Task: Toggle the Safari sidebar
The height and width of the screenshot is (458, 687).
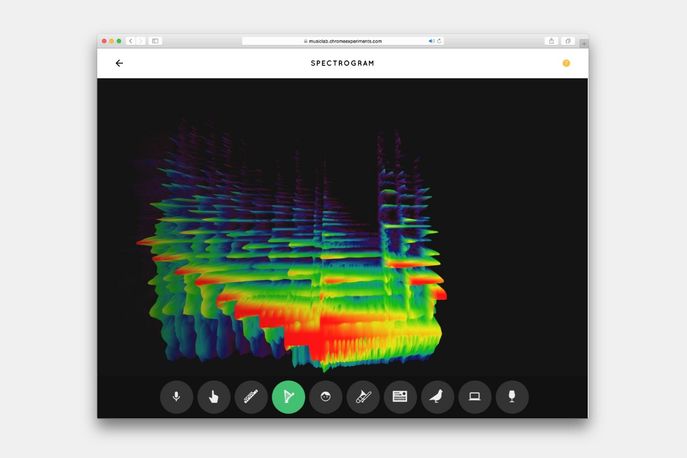Action: [156, 41]
